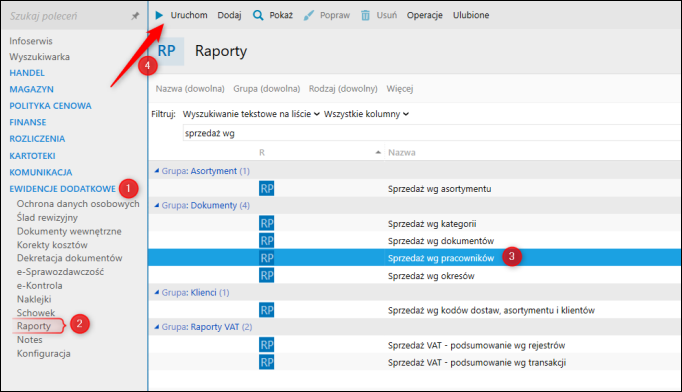Open Konfiguracja in sidebar
682x392 pixels.
pos(43,354)
